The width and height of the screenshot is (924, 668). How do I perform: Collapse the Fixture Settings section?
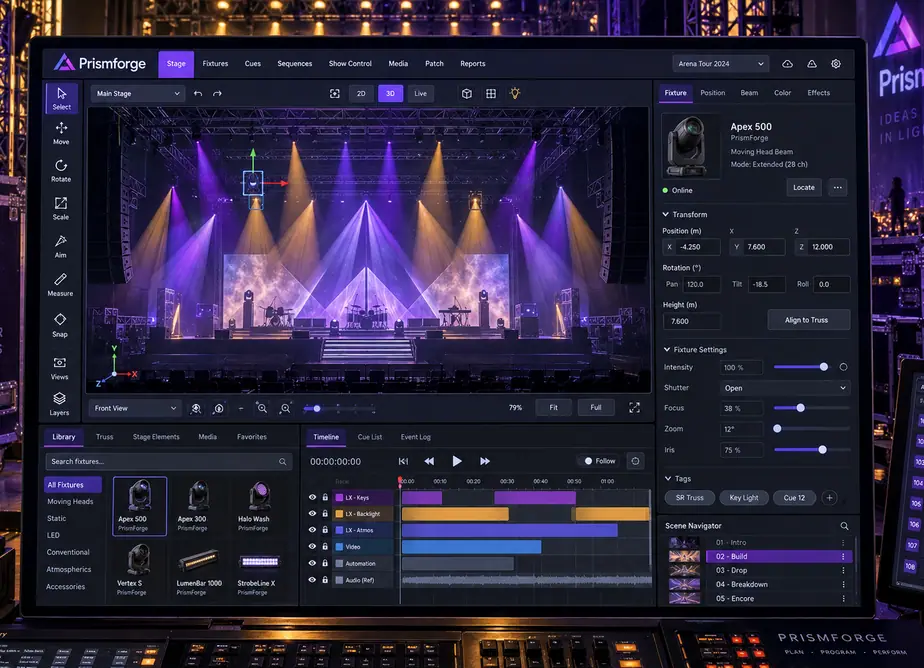pos(666,349)
